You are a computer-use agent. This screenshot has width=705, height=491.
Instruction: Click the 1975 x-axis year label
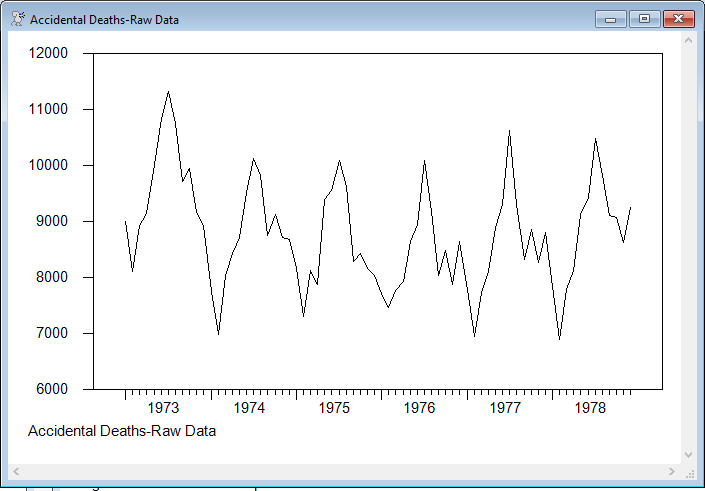[334, 408]
